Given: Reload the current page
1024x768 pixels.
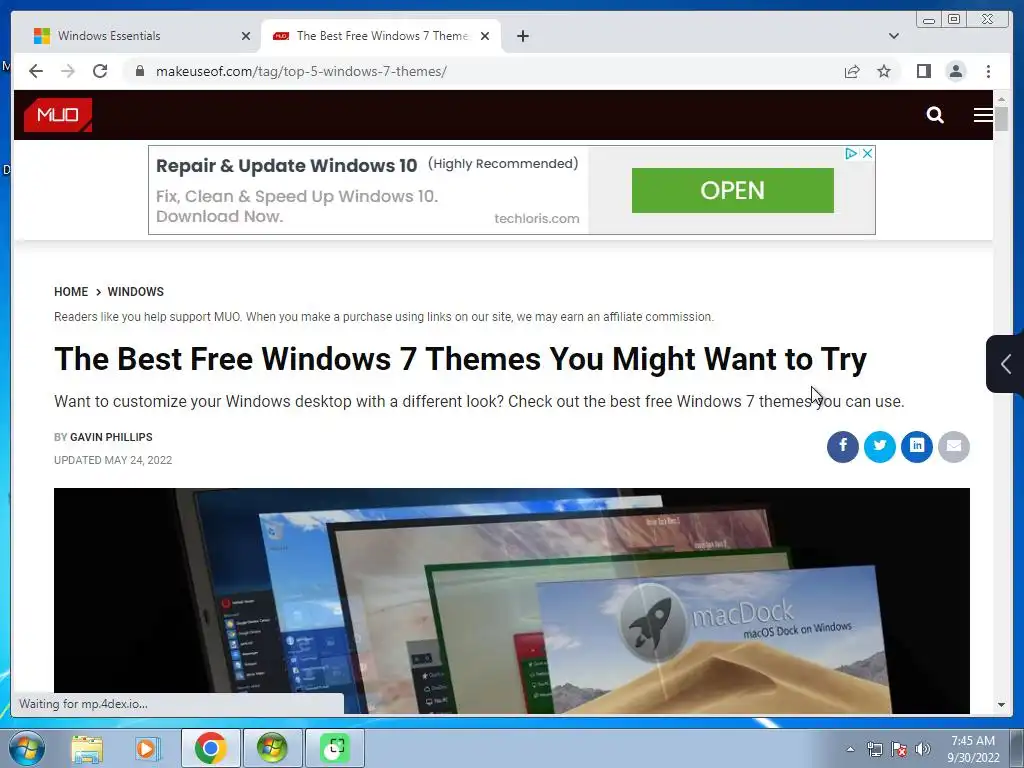Looking at the screenshot, I should pos(100,71).
